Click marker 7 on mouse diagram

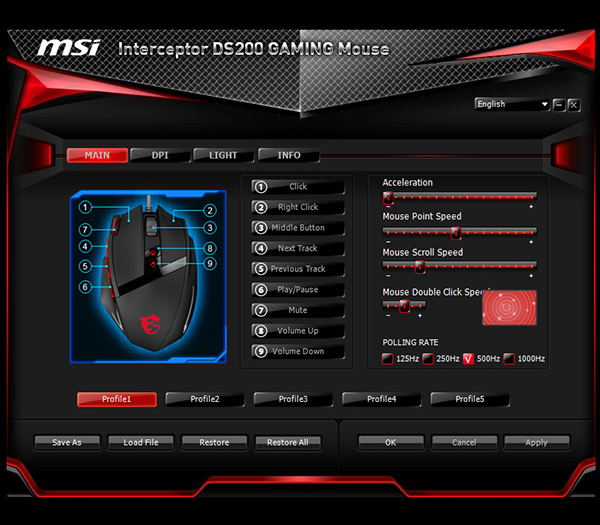85,230
